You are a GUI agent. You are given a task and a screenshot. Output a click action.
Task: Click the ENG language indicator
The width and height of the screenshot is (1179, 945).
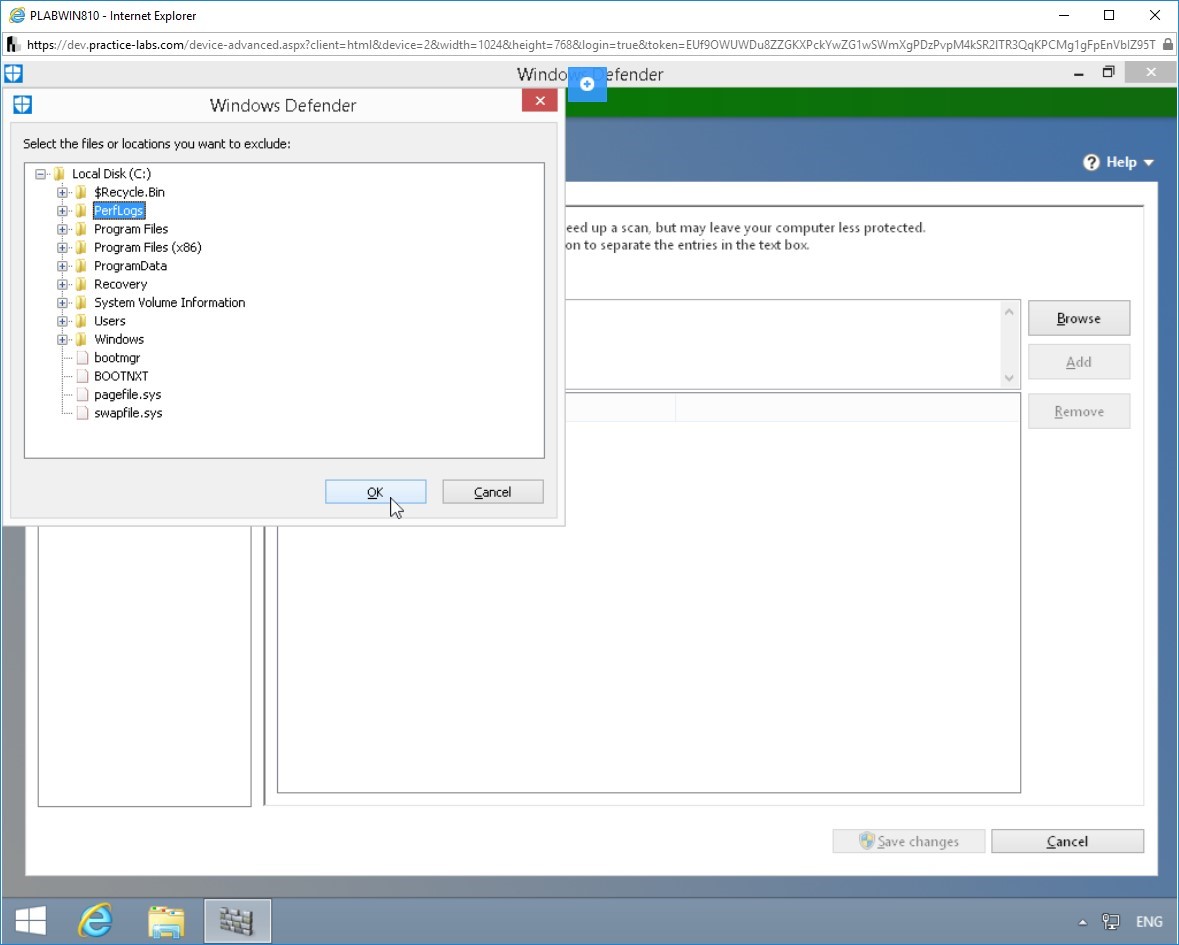pyautogui.click(x=1149, y=922)
